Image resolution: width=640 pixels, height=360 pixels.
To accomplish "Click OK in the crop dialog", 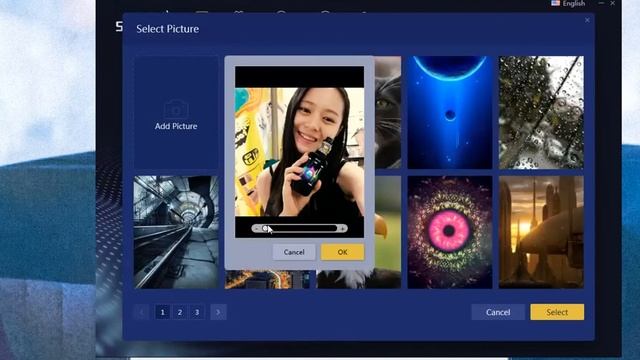I will (x=342, y=252).
